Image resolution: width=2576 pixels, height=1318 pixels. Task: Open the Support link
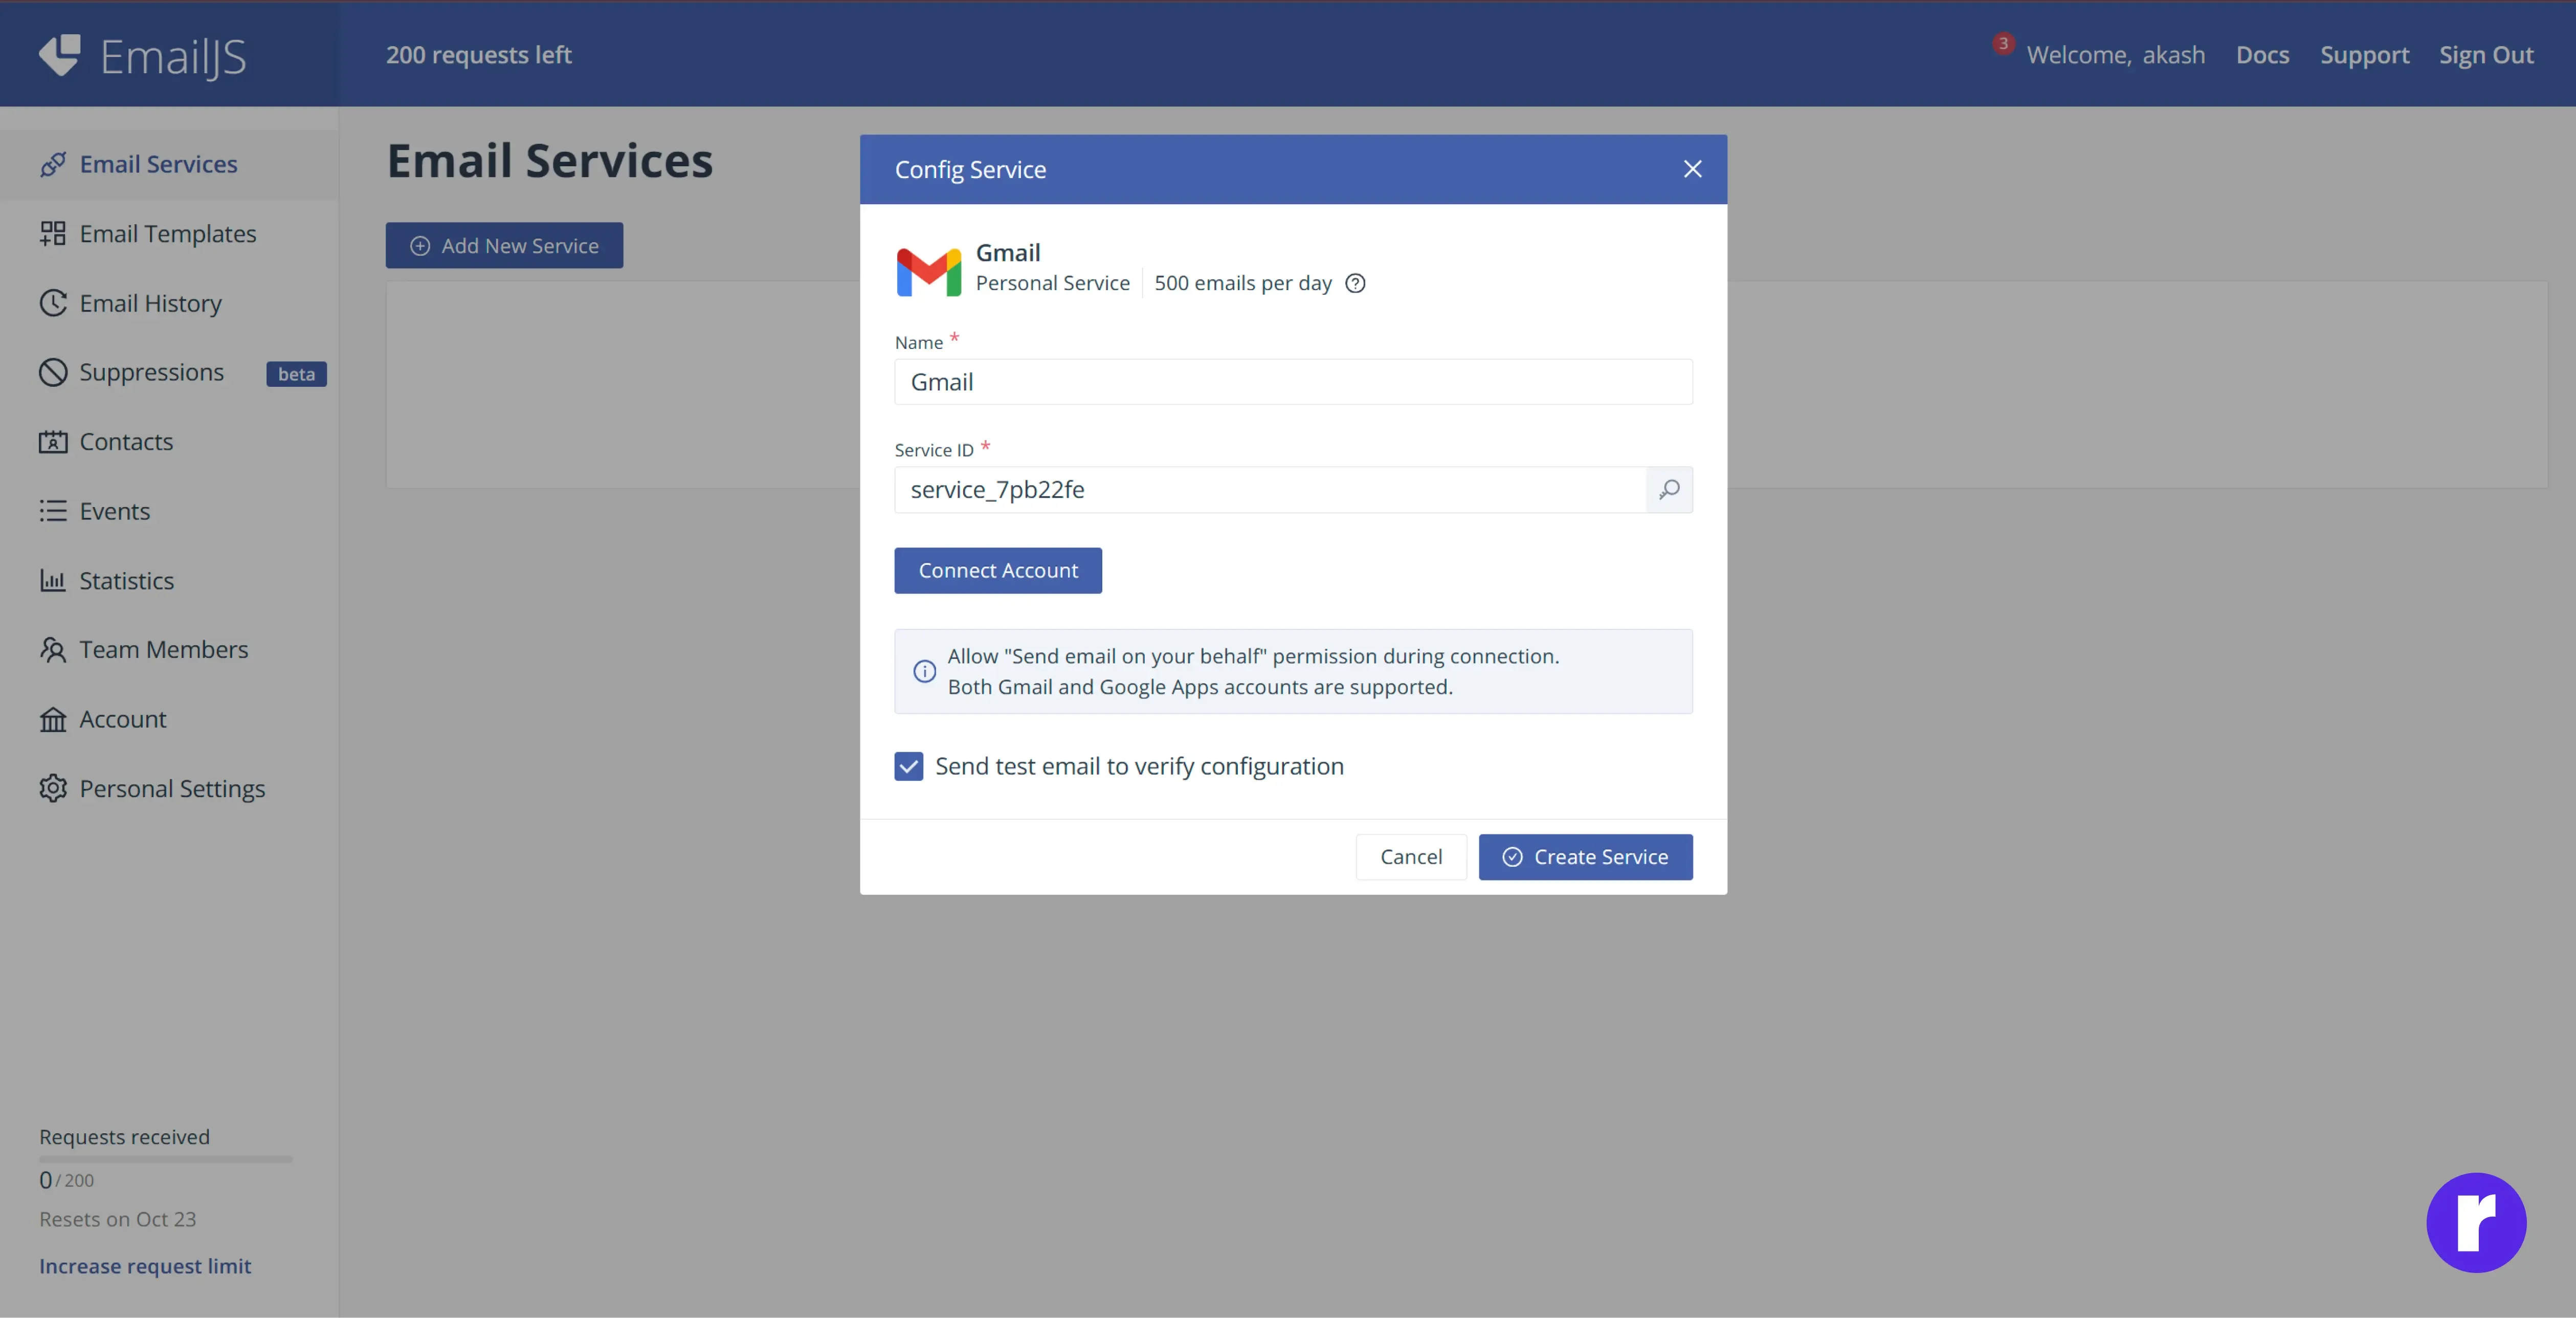pos(2364,55)
